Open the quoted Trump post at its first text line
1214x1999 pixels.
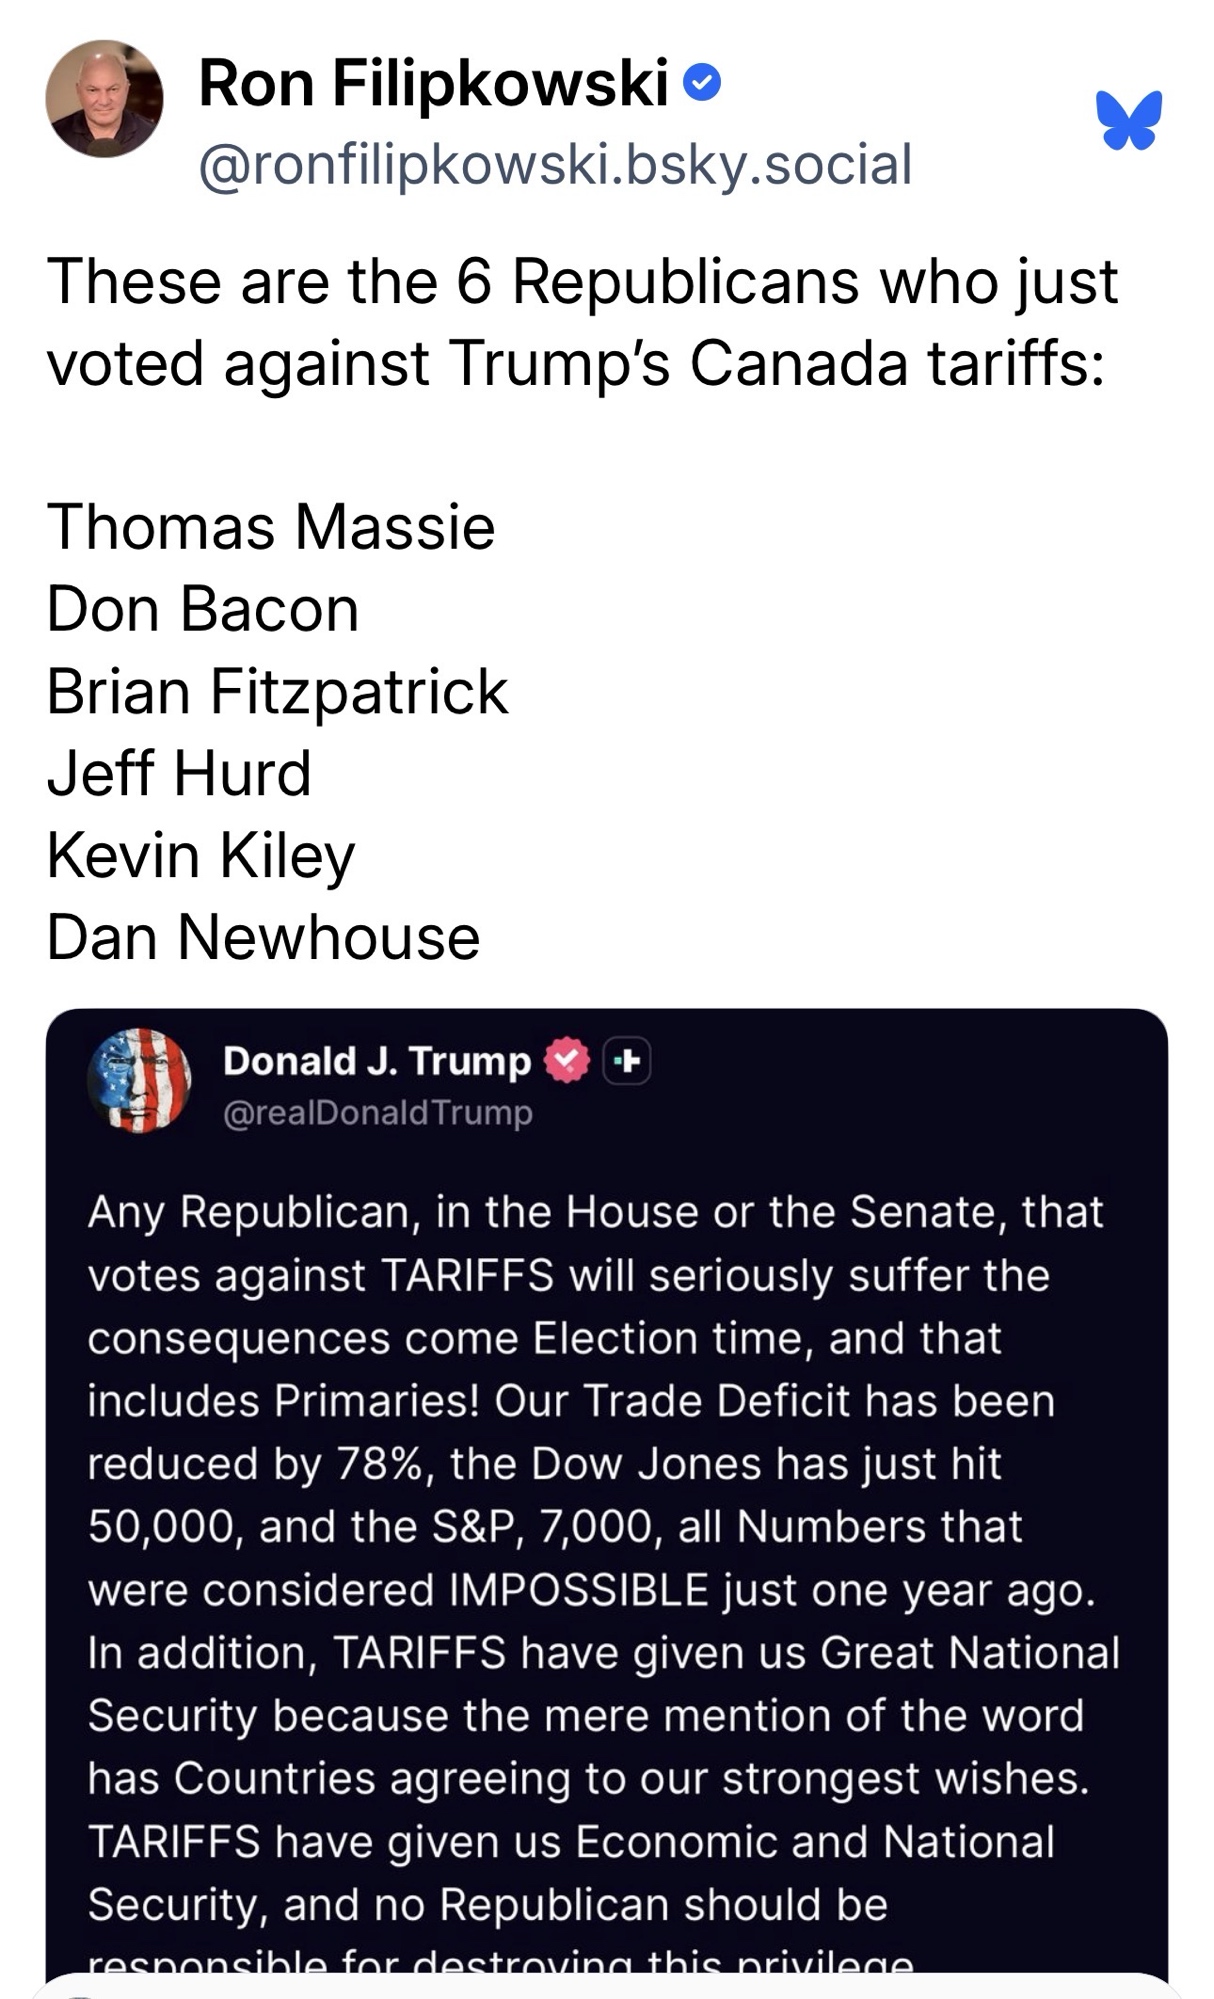tap(595, 1213)
